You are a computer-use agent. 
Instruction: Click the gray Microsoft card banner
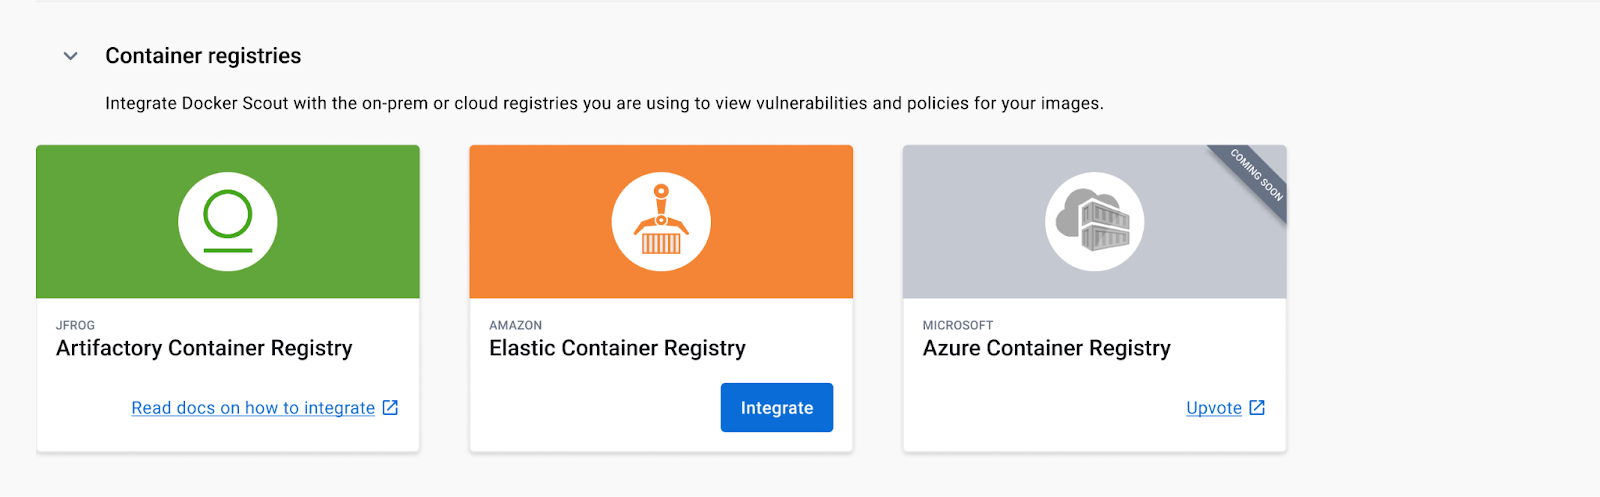point(1095,222)
